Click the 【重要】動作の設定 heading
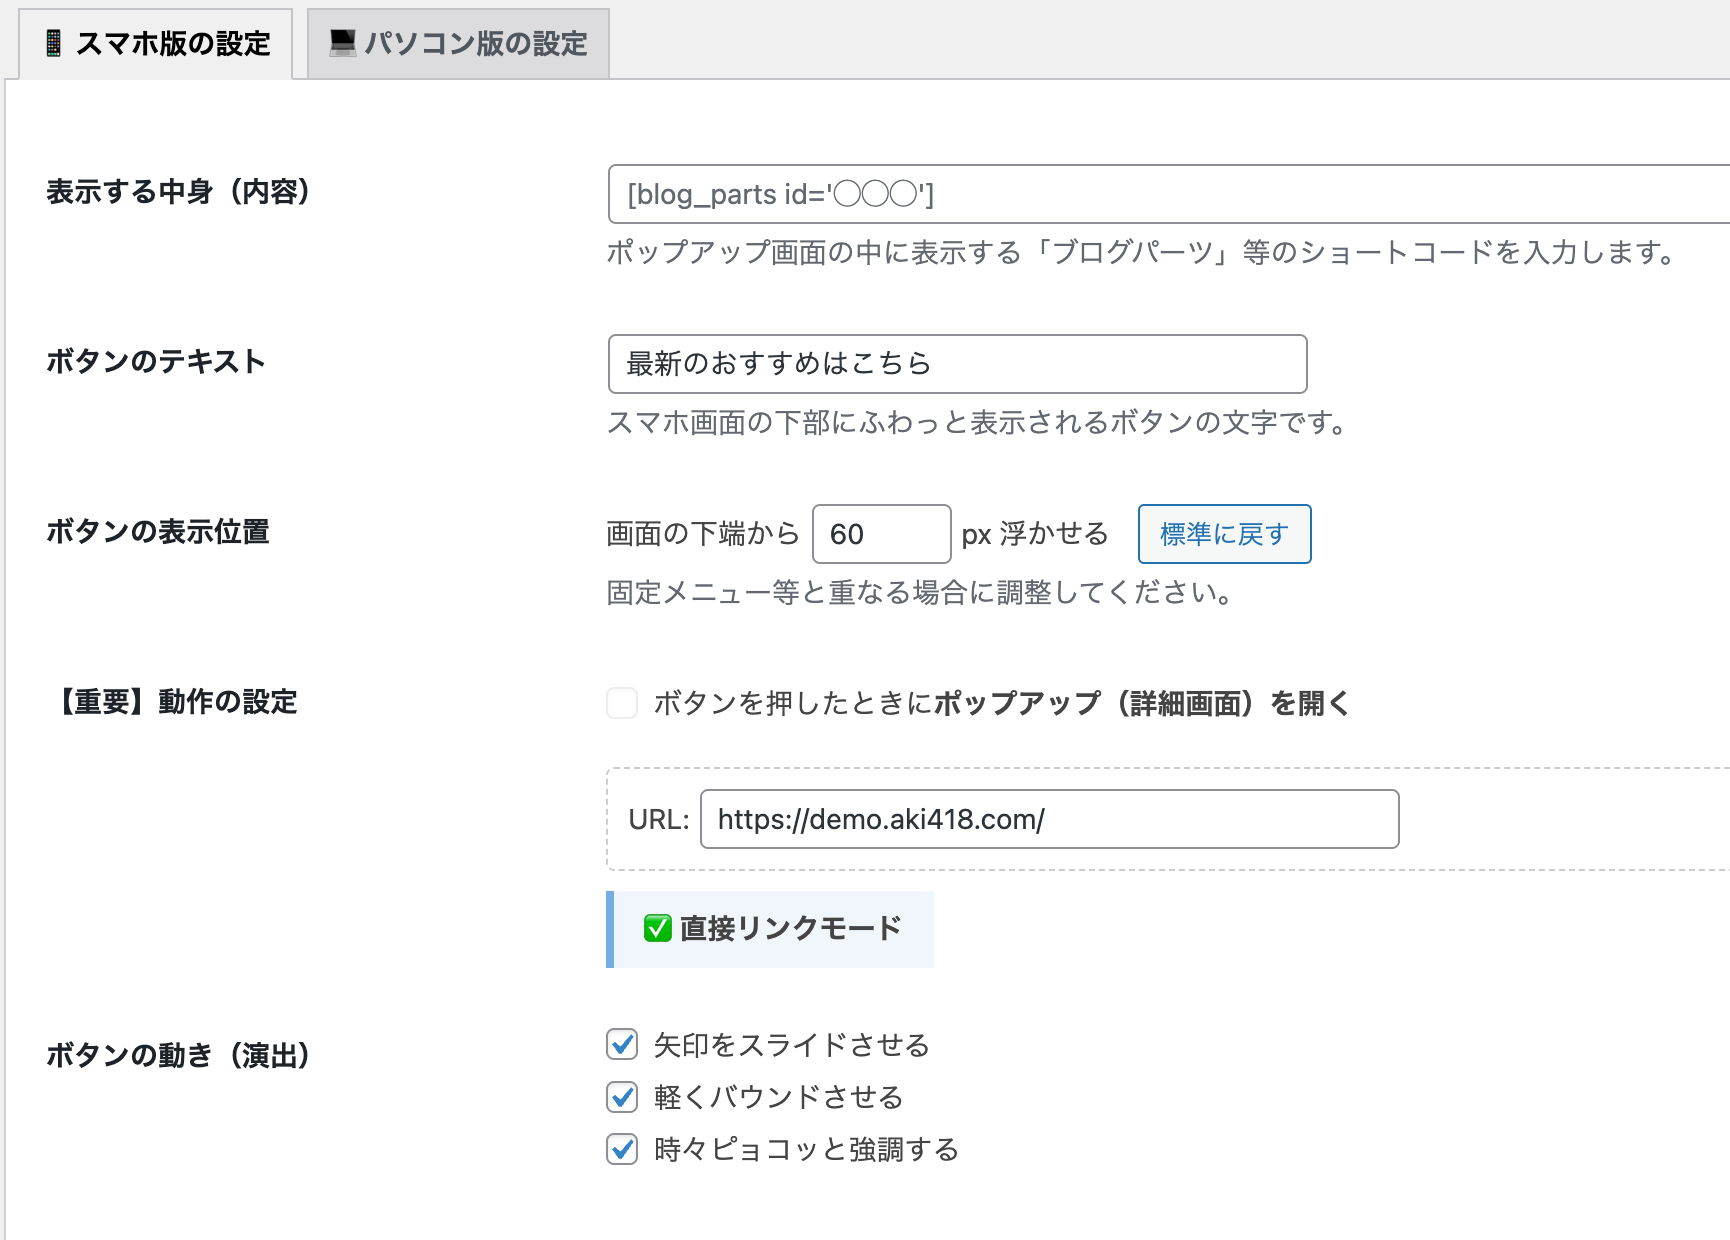 [x=172, y=702]
